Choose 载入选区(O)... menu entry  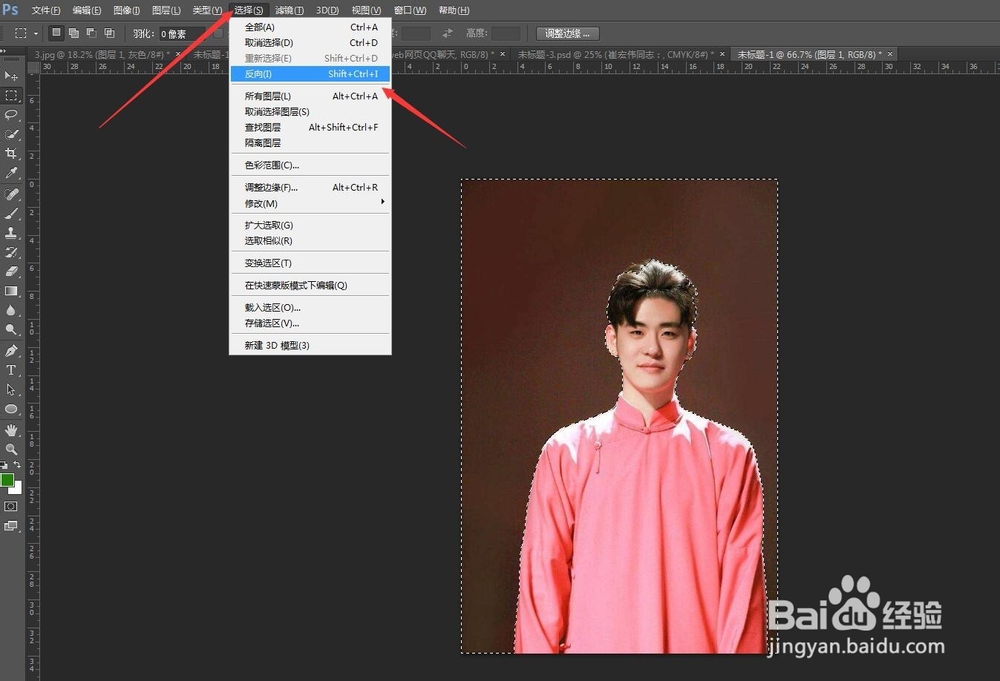pyautogui.click(x=311, y=307)
